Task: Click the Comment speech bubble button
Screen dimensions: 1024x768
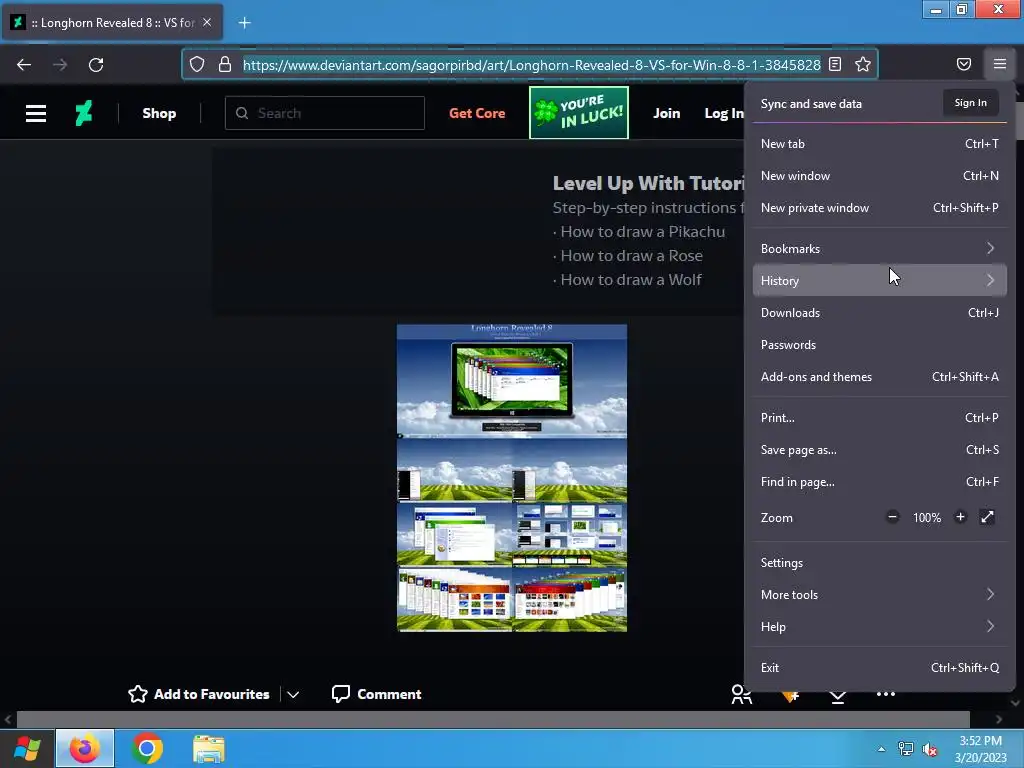Action: click(376, 694)
